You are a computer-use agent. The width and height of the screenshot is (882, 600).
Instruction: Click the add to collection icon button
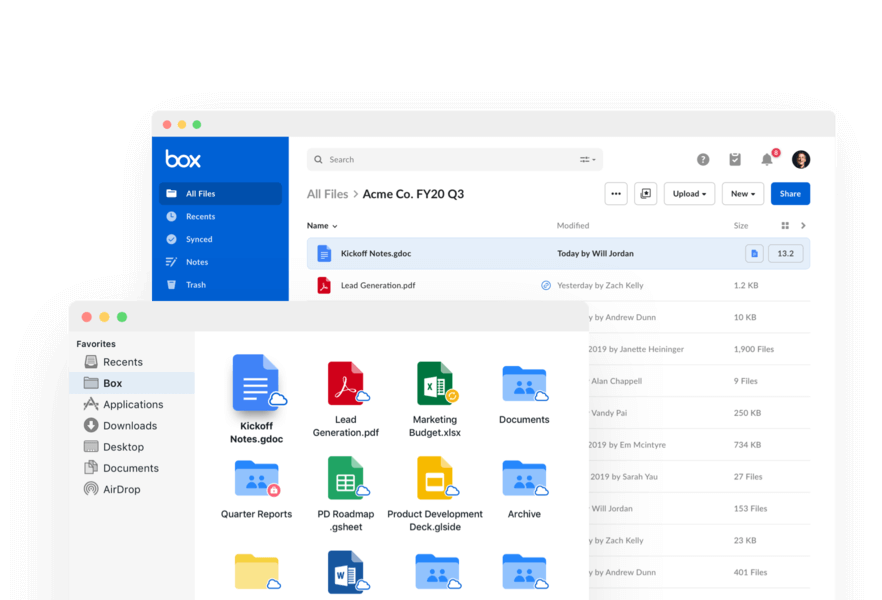(x=645, y=194)
